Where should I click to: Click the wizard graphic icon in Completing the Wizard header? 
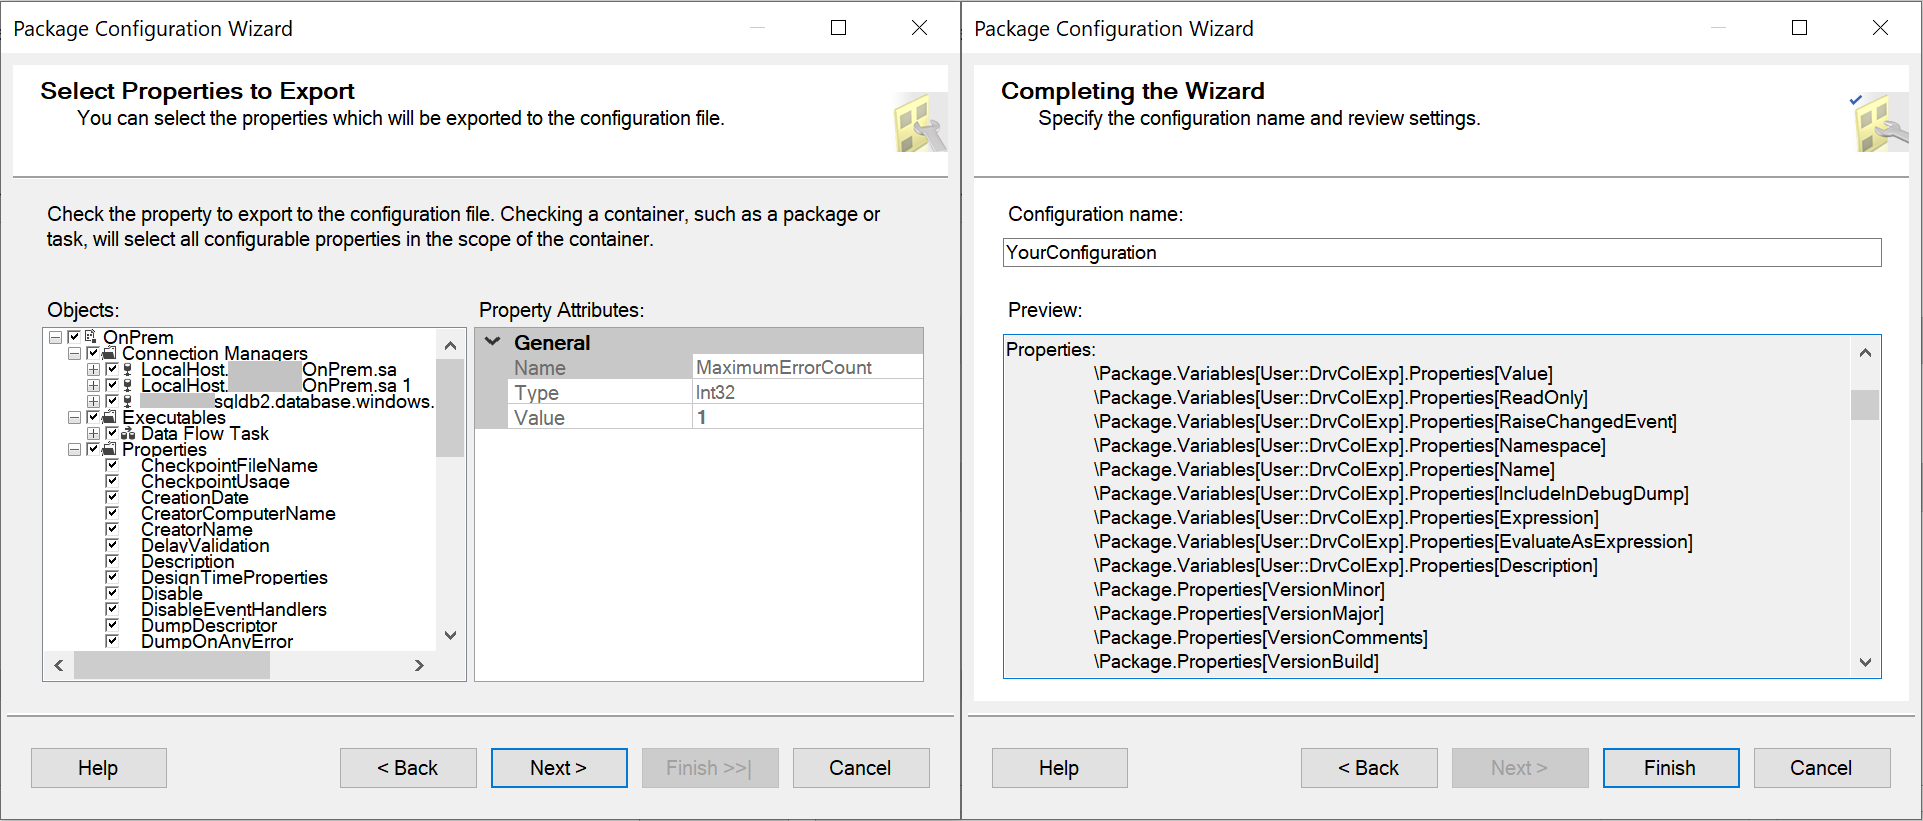tap(1880, 123)
